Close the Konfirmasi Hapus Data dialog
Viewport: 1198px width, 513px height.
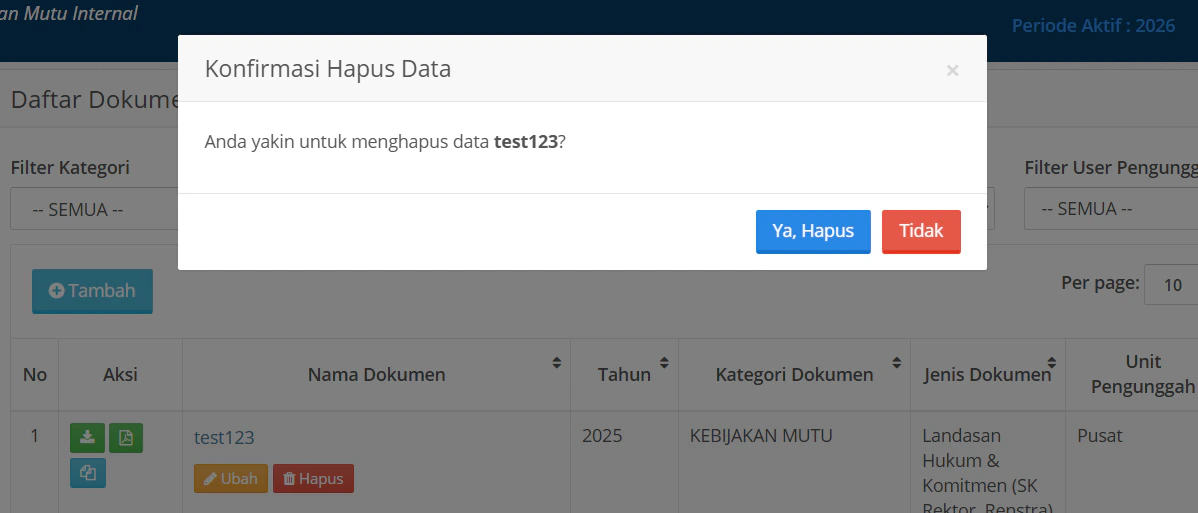952,70
